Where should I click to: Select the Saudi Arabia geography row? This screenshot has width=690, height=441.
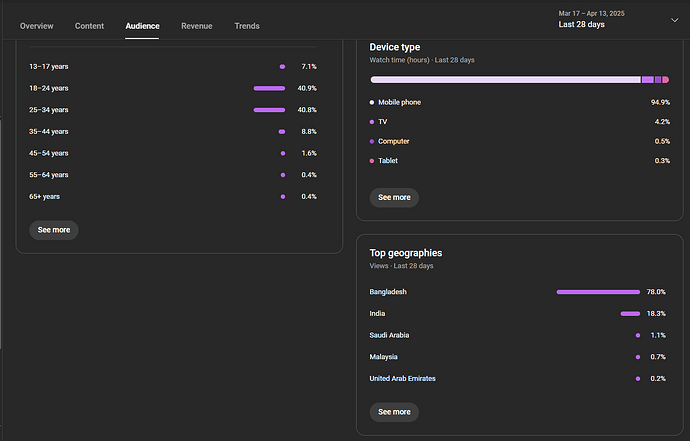point(389,335)
